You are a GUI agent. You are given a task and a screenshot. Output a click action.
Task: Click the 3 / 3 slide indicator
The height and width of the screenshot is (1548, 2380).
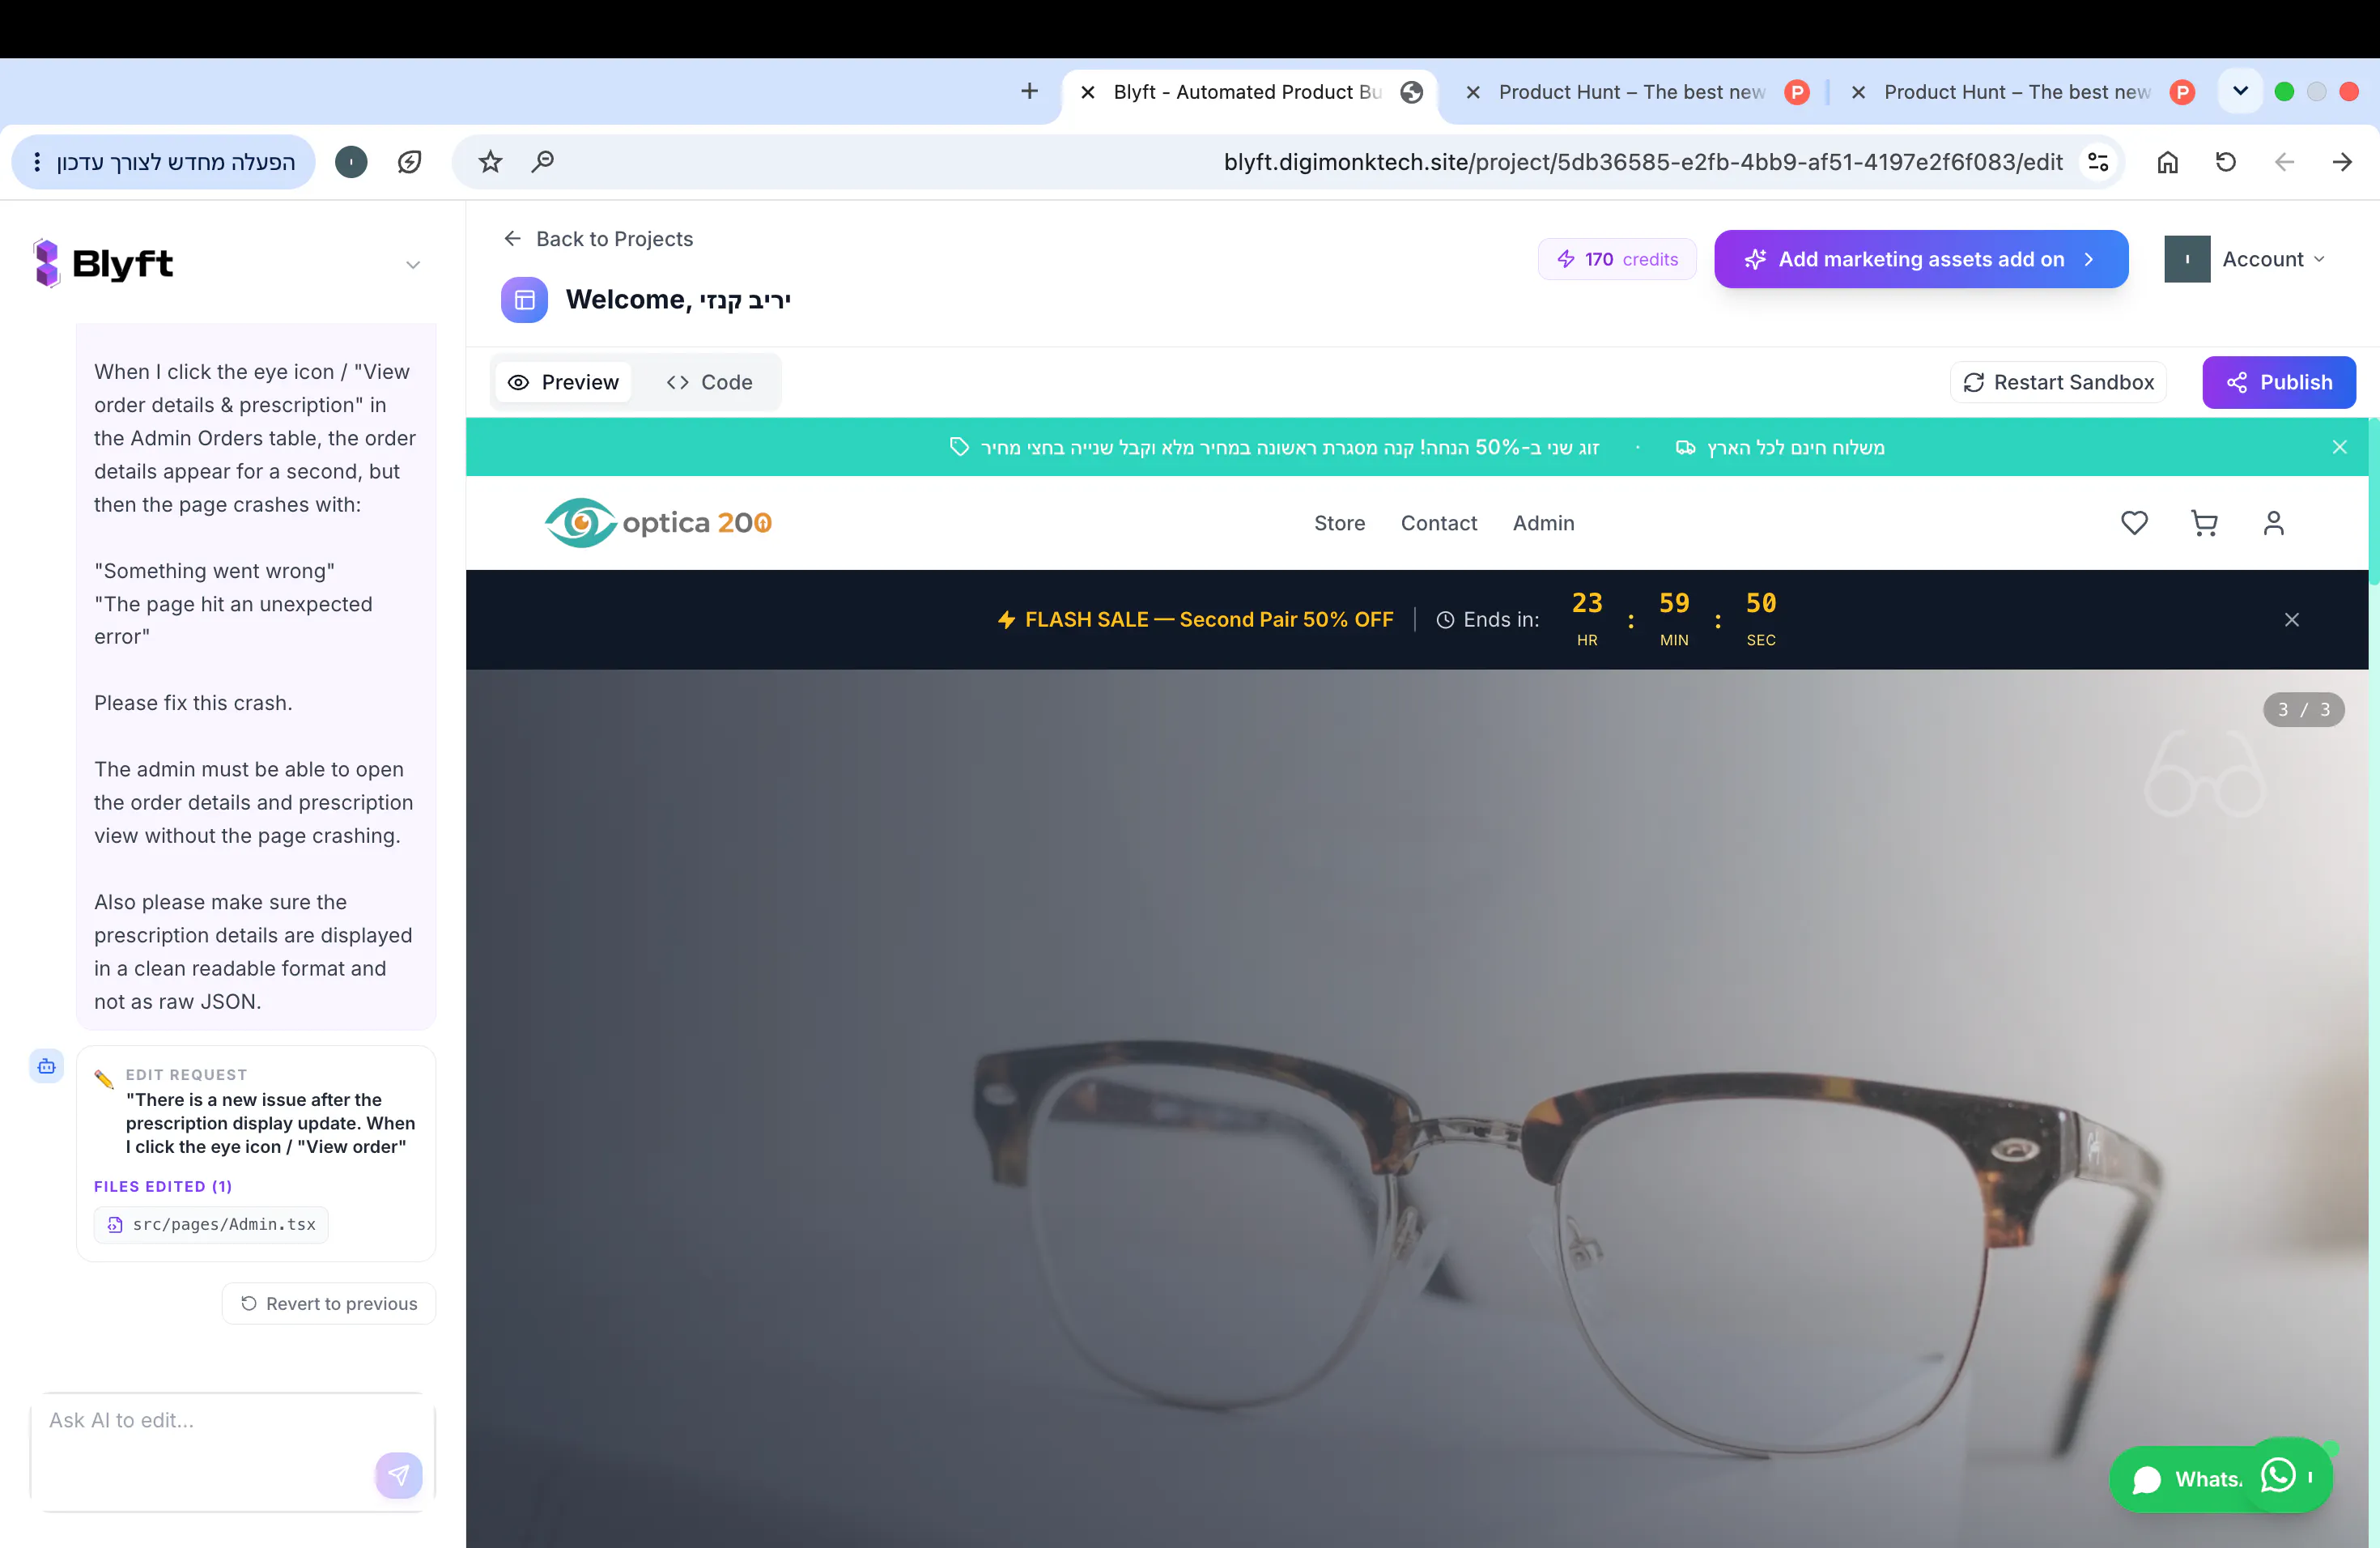point(2303,709)
